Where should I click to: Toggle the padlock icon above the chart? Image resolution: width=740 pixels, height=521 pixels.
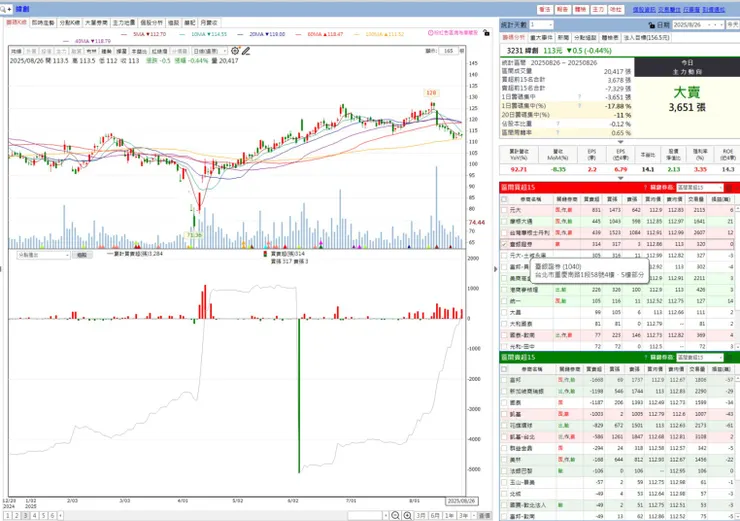(486, 33)
